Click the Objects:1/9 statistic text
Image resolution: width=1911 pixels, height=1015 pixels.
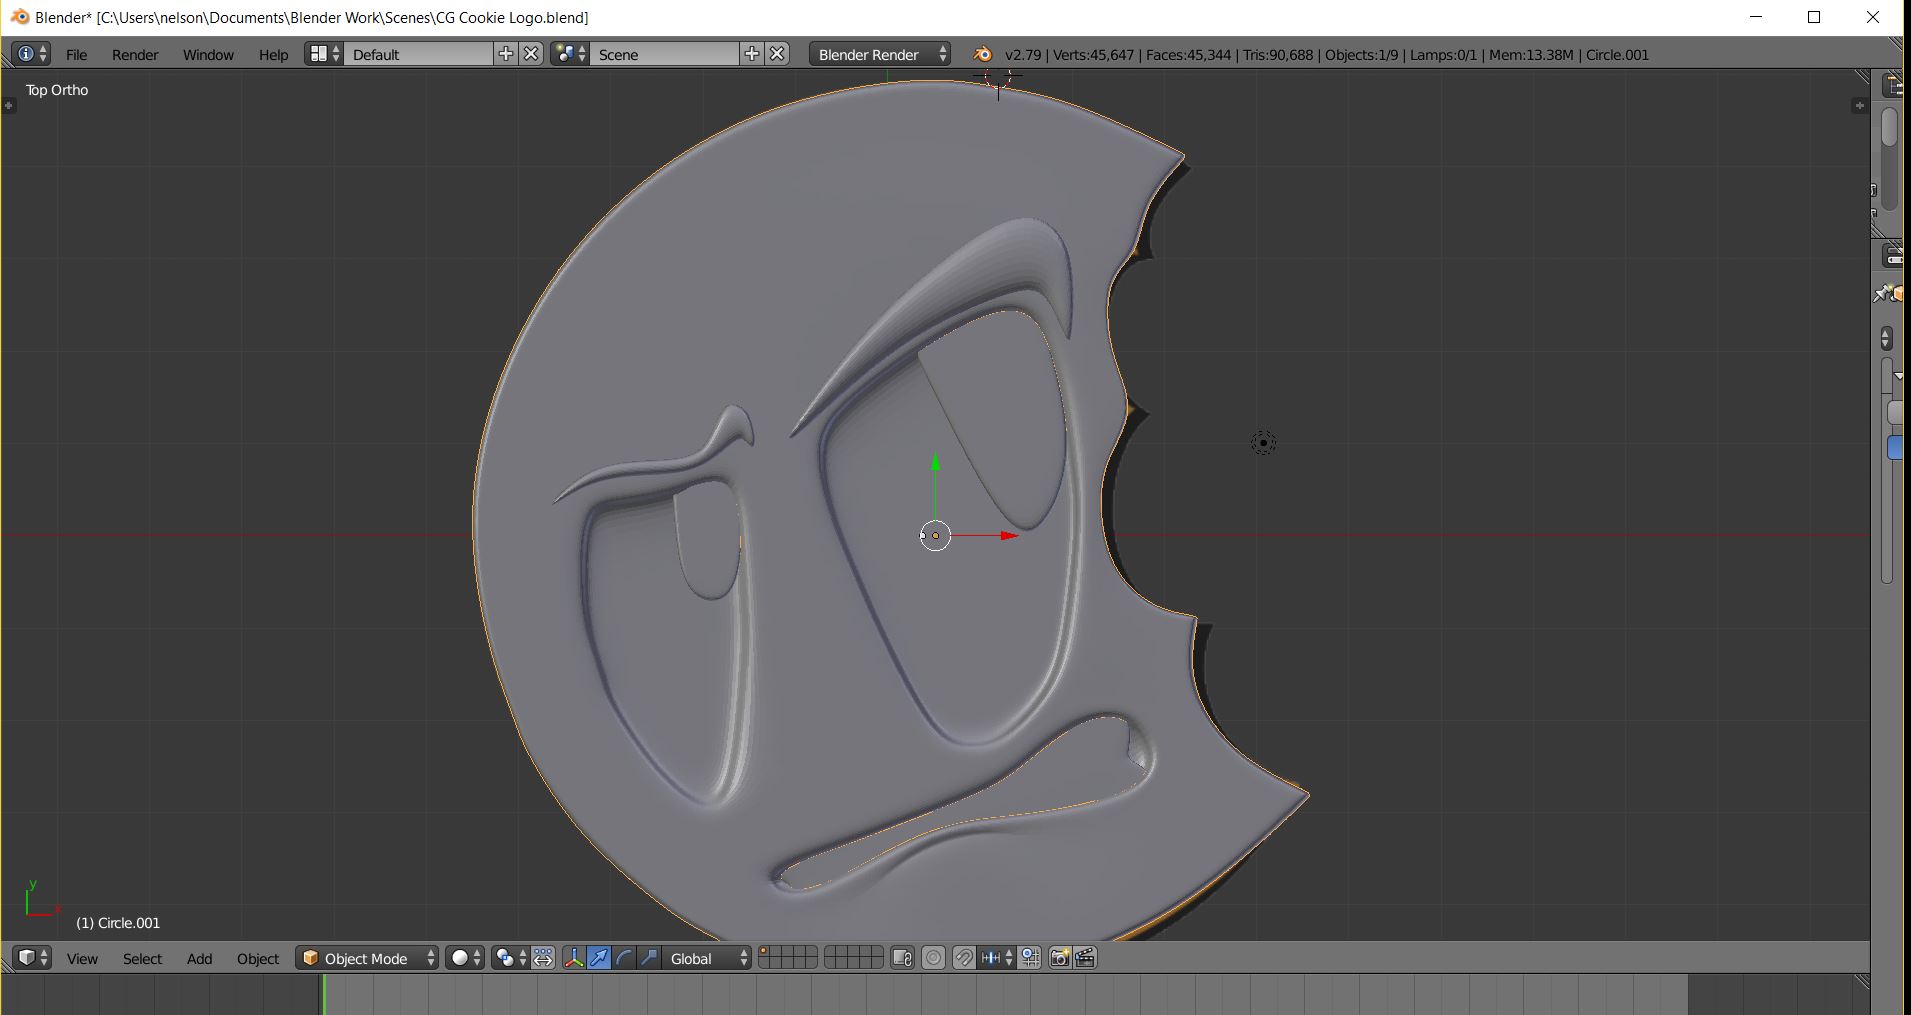[1362, 55]
